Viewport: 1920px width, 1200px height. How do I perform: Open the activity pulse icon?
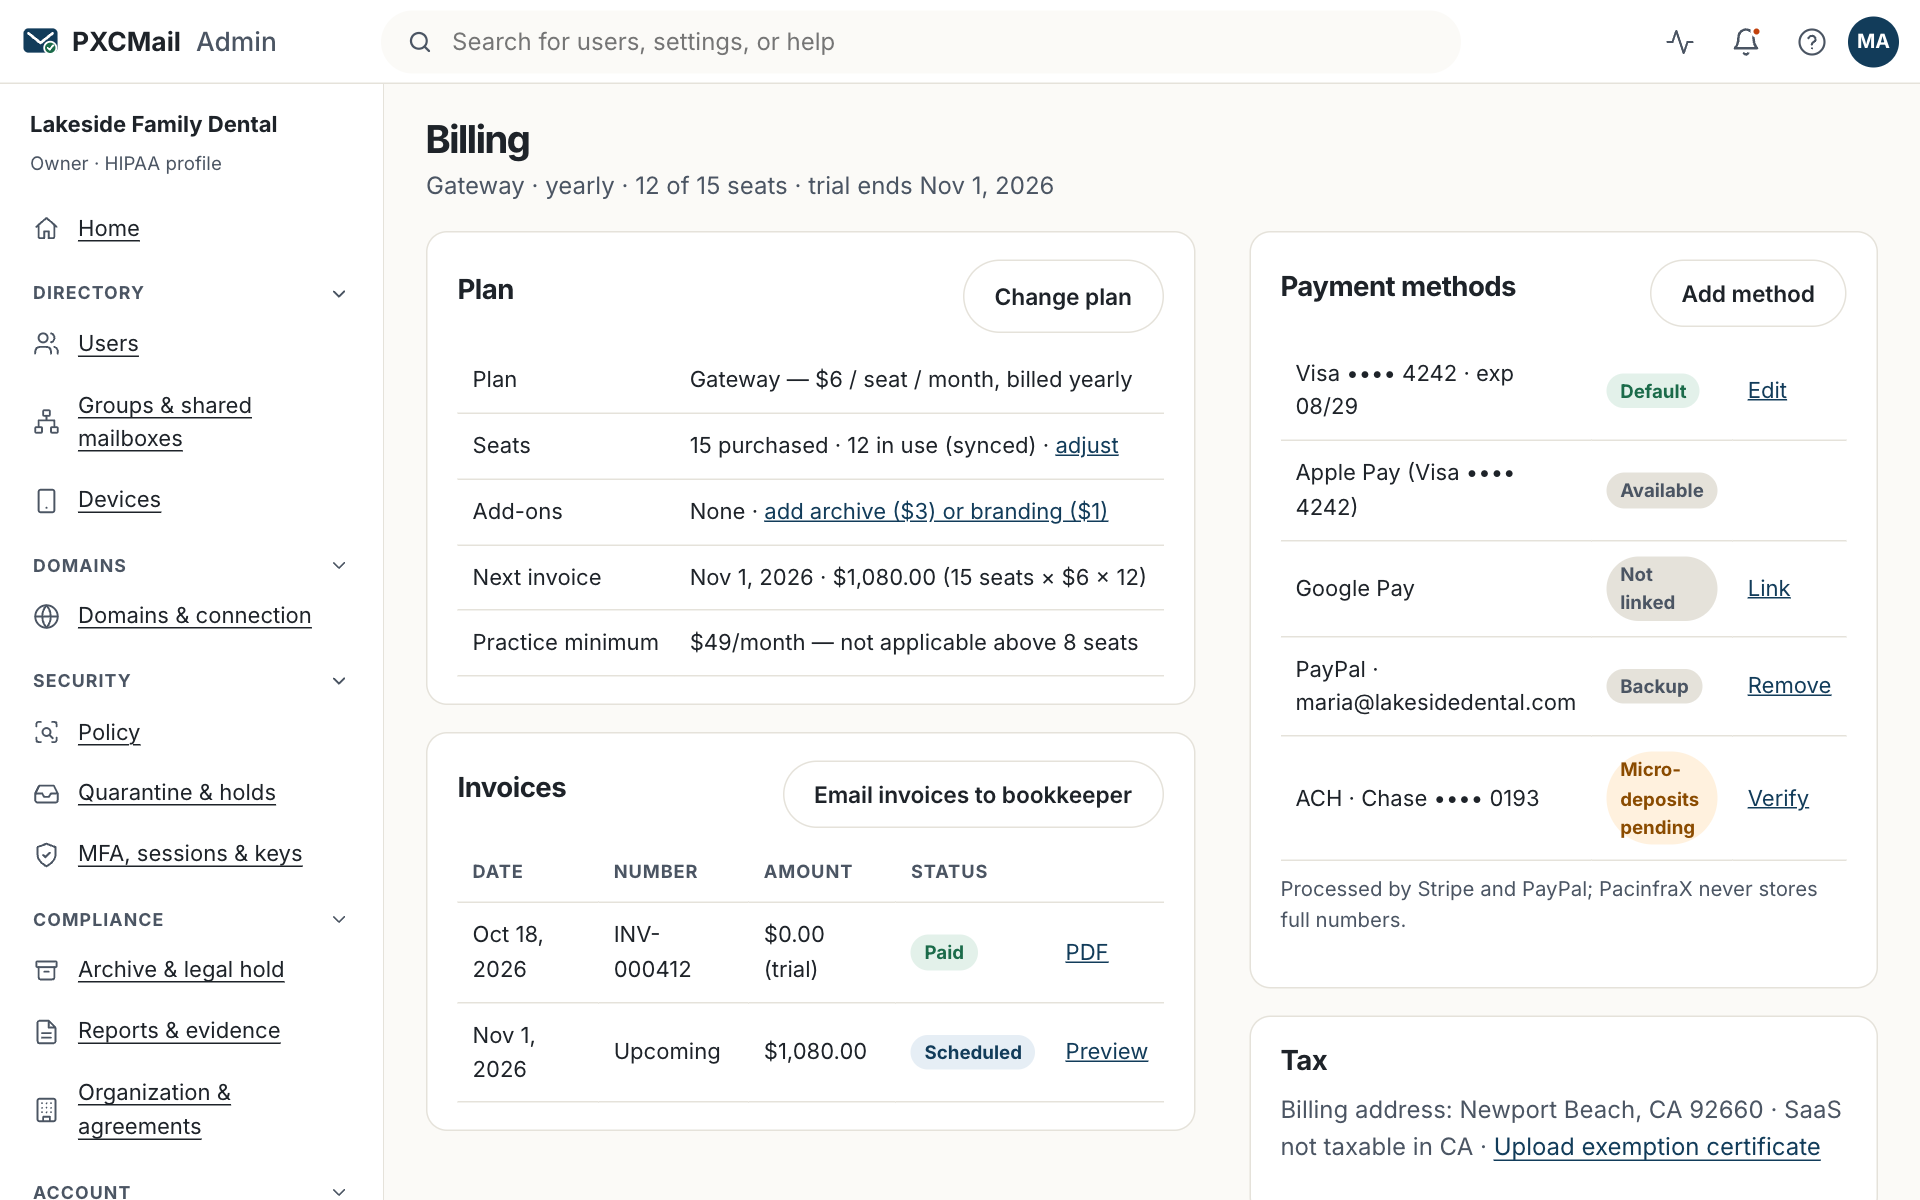(x=1680, y=42)
